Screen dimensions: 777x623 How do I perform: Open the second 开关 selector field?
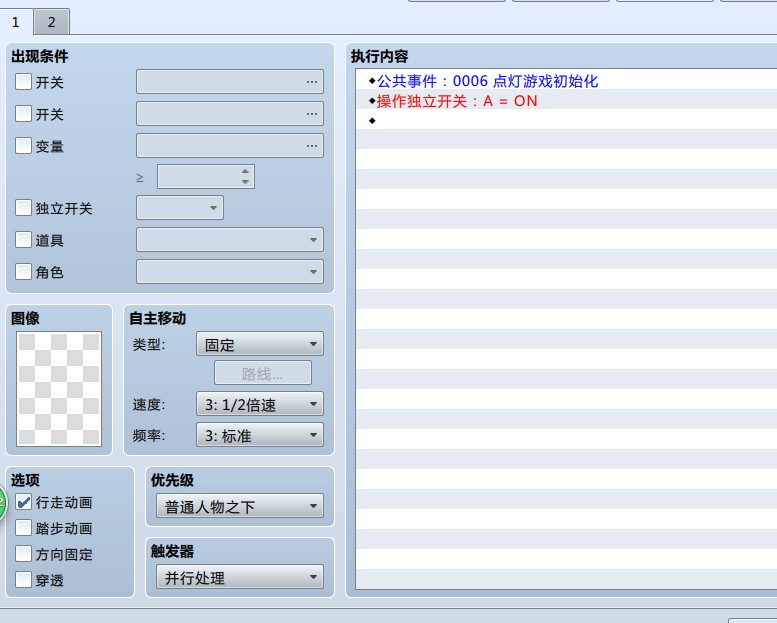[x=230, y=113]
